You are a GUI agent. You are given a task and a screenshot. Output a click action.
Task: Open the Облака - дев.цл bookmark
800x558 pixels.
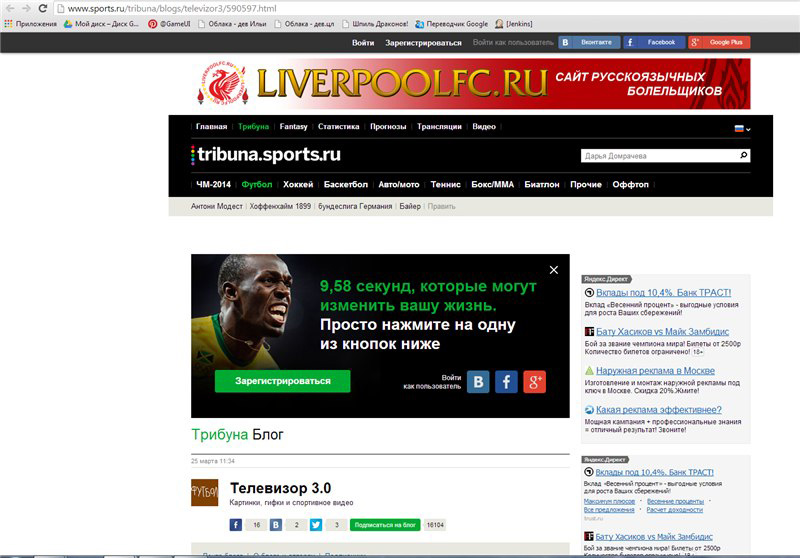click(x=305, y=23)
